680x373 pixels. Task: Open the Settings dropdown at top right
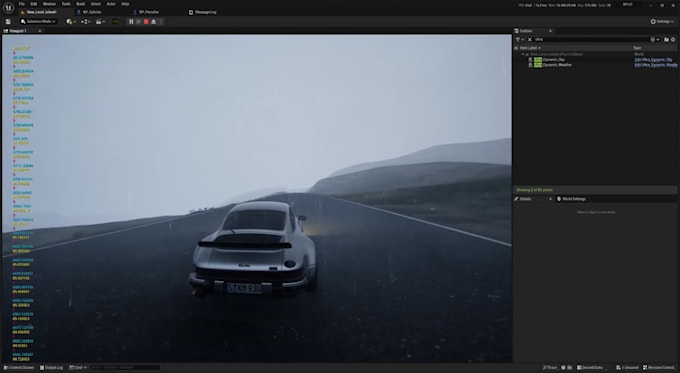(x=662, y=21)
